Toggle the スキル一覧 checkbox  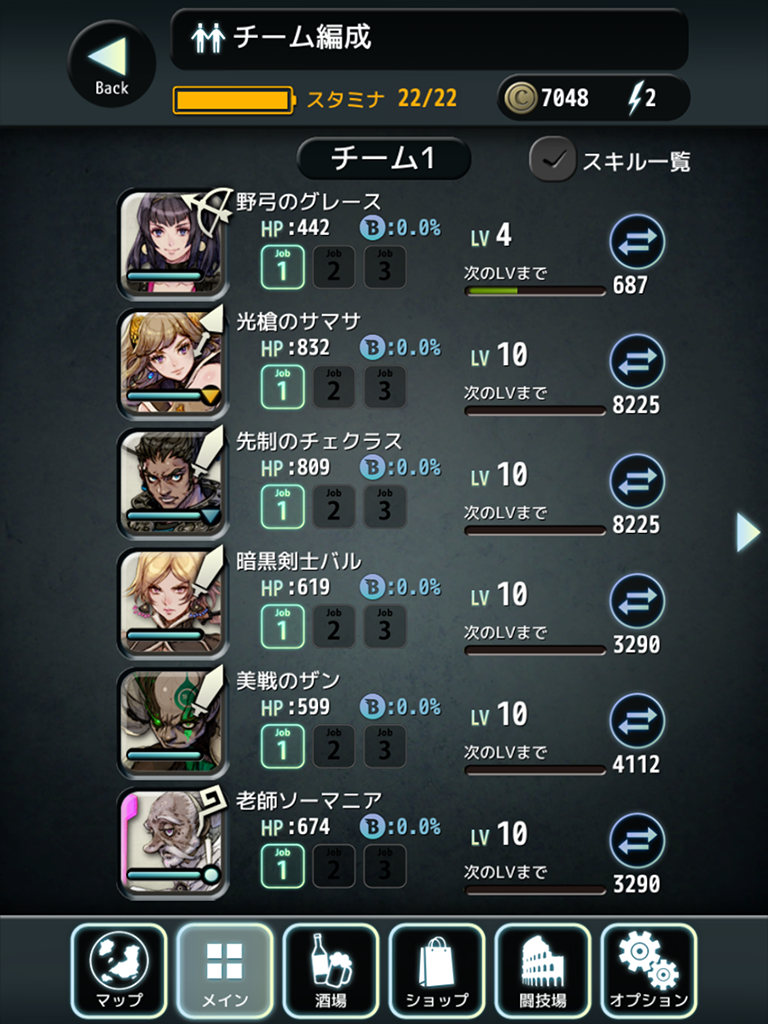coord(552,159)
